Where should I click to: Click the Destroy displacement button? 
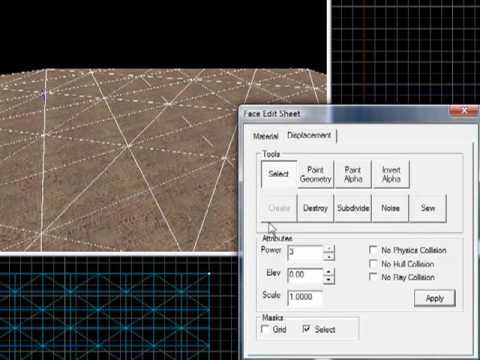[315, 208]
